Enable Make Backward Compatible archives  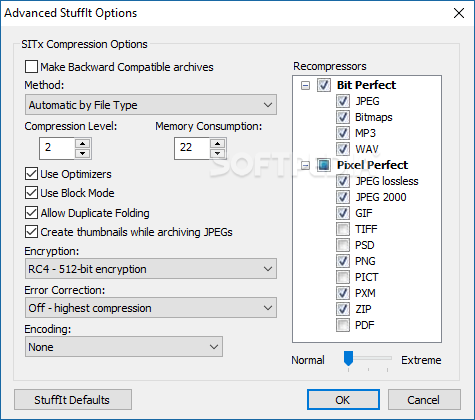31,67
